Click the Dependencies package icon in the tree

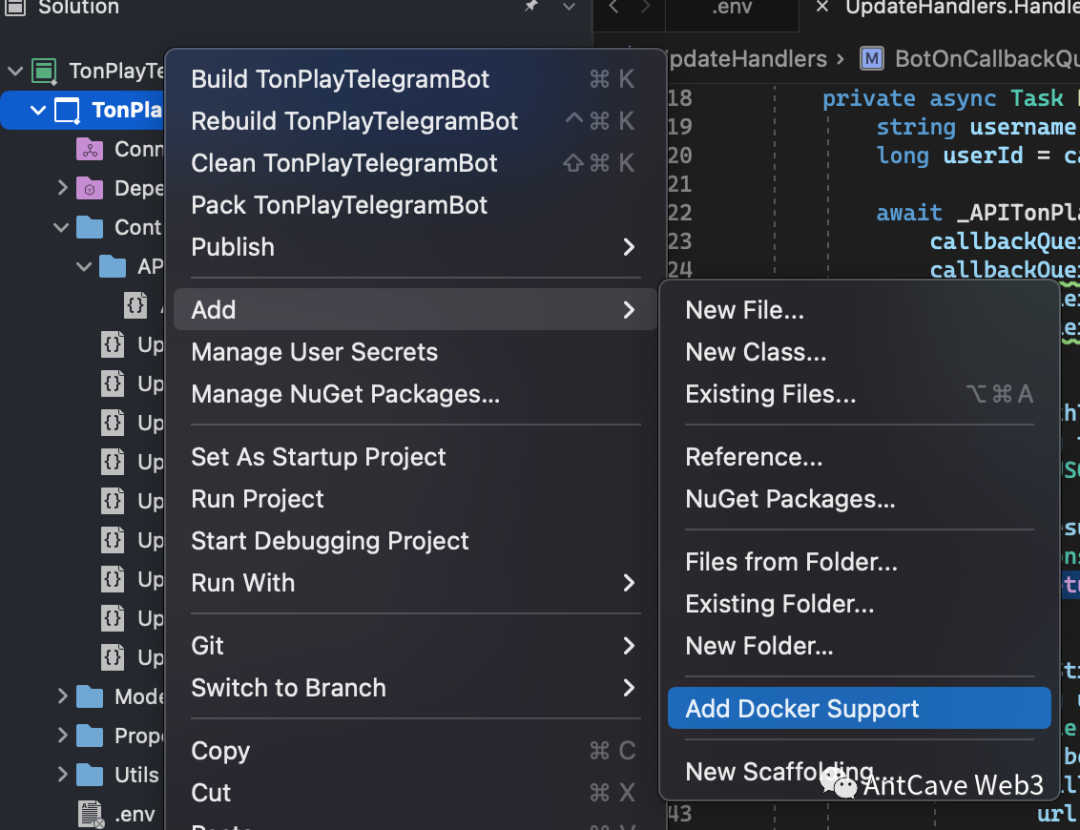tap(90, 188)
